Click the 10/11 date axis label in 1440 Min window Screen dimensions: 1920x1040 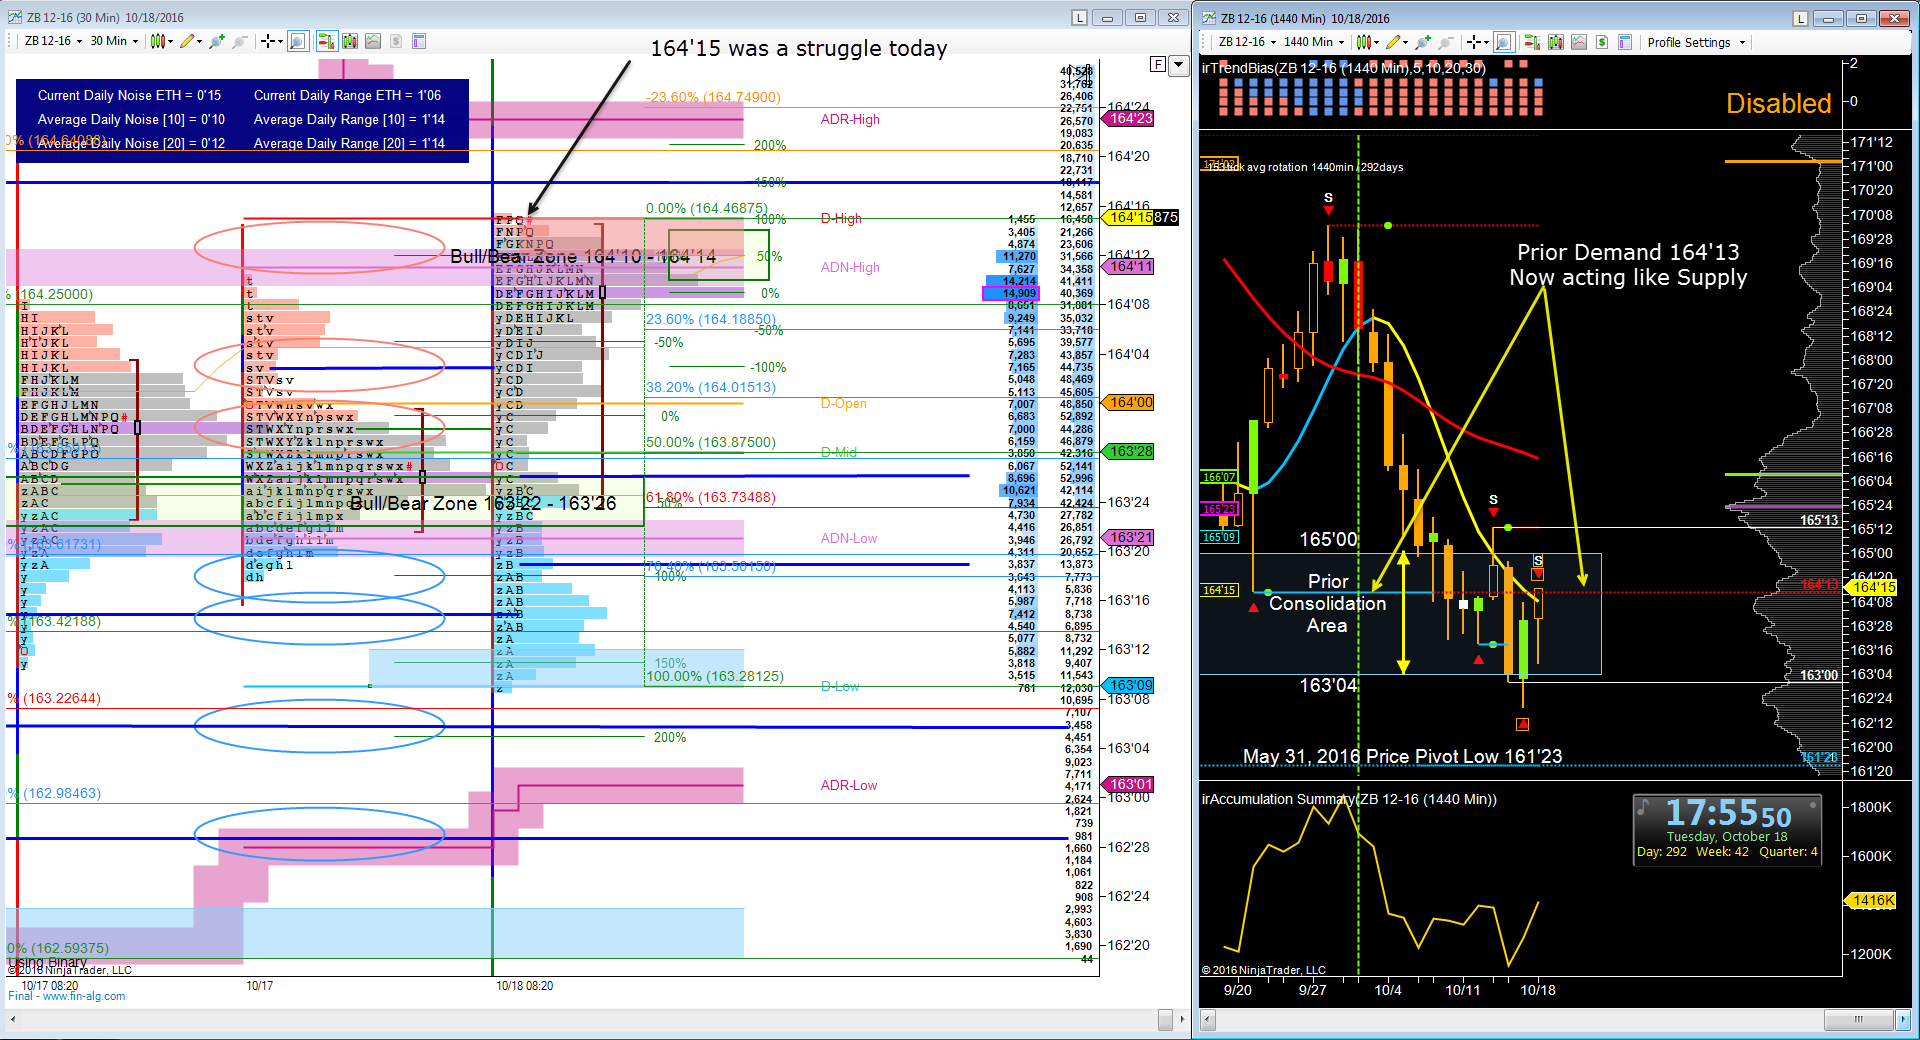pos(1462,990)
